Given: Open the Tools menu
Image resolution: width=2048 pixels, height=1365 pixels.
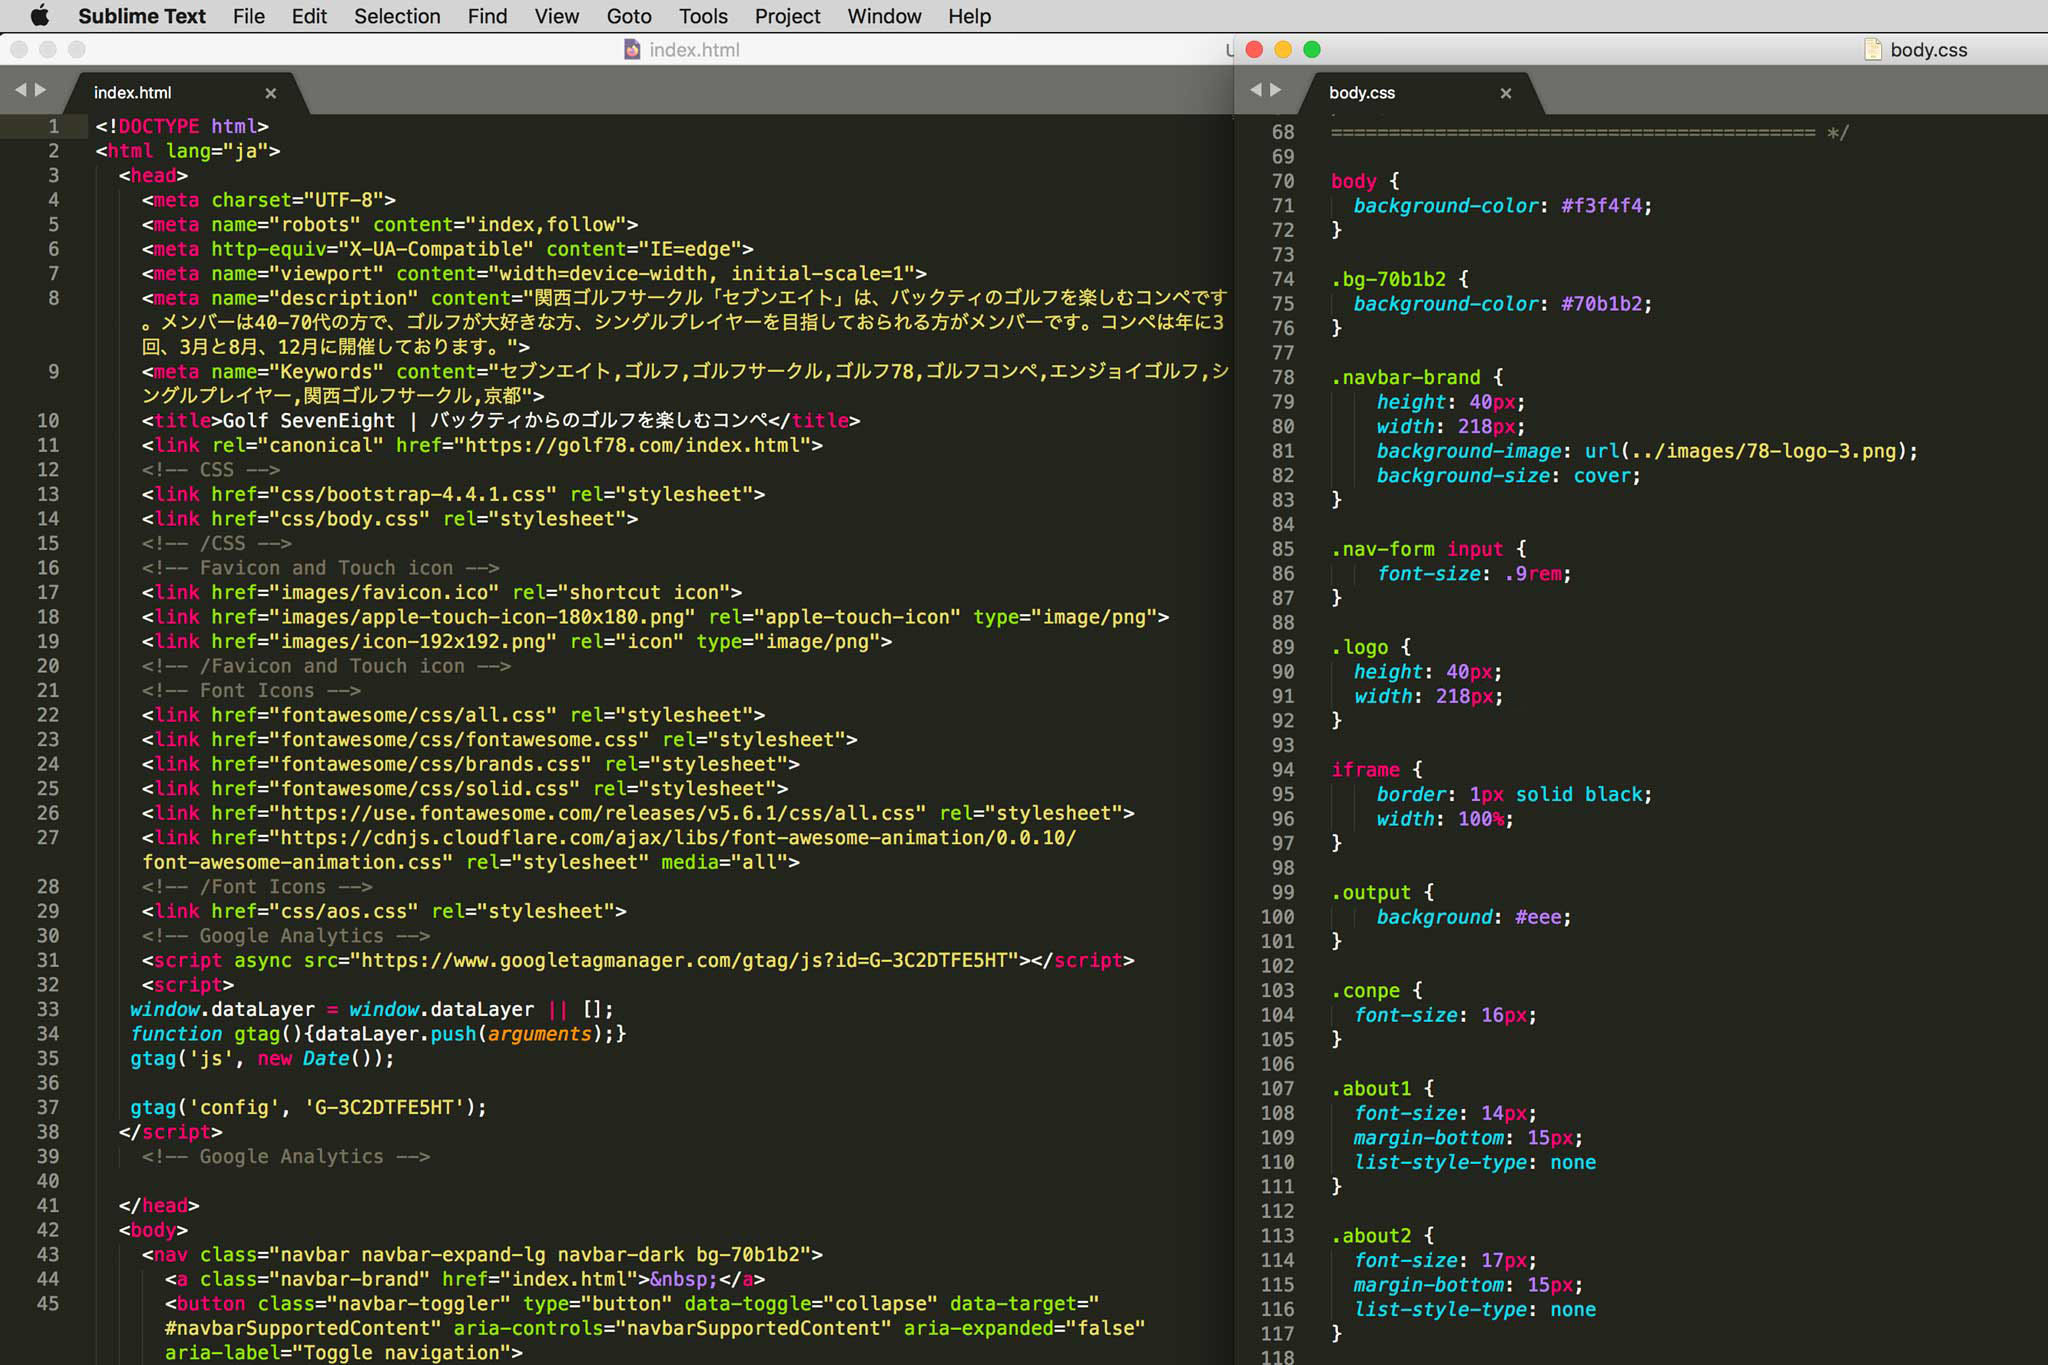Looking at the screenshot, I should click(703, 16).
